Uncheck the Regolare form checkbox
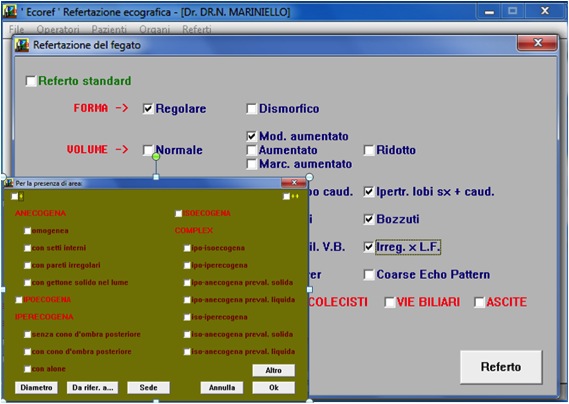Image resolution: width=569 pixels, height=404 pixels. 148,109
